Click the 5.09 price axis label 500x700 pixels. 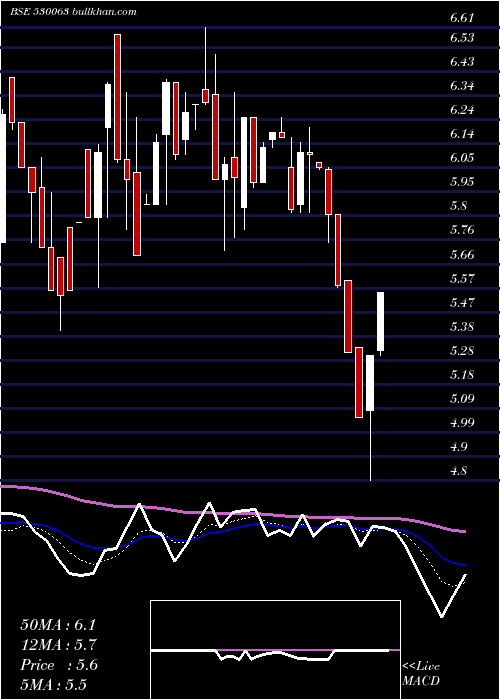[x=461, y=399]
